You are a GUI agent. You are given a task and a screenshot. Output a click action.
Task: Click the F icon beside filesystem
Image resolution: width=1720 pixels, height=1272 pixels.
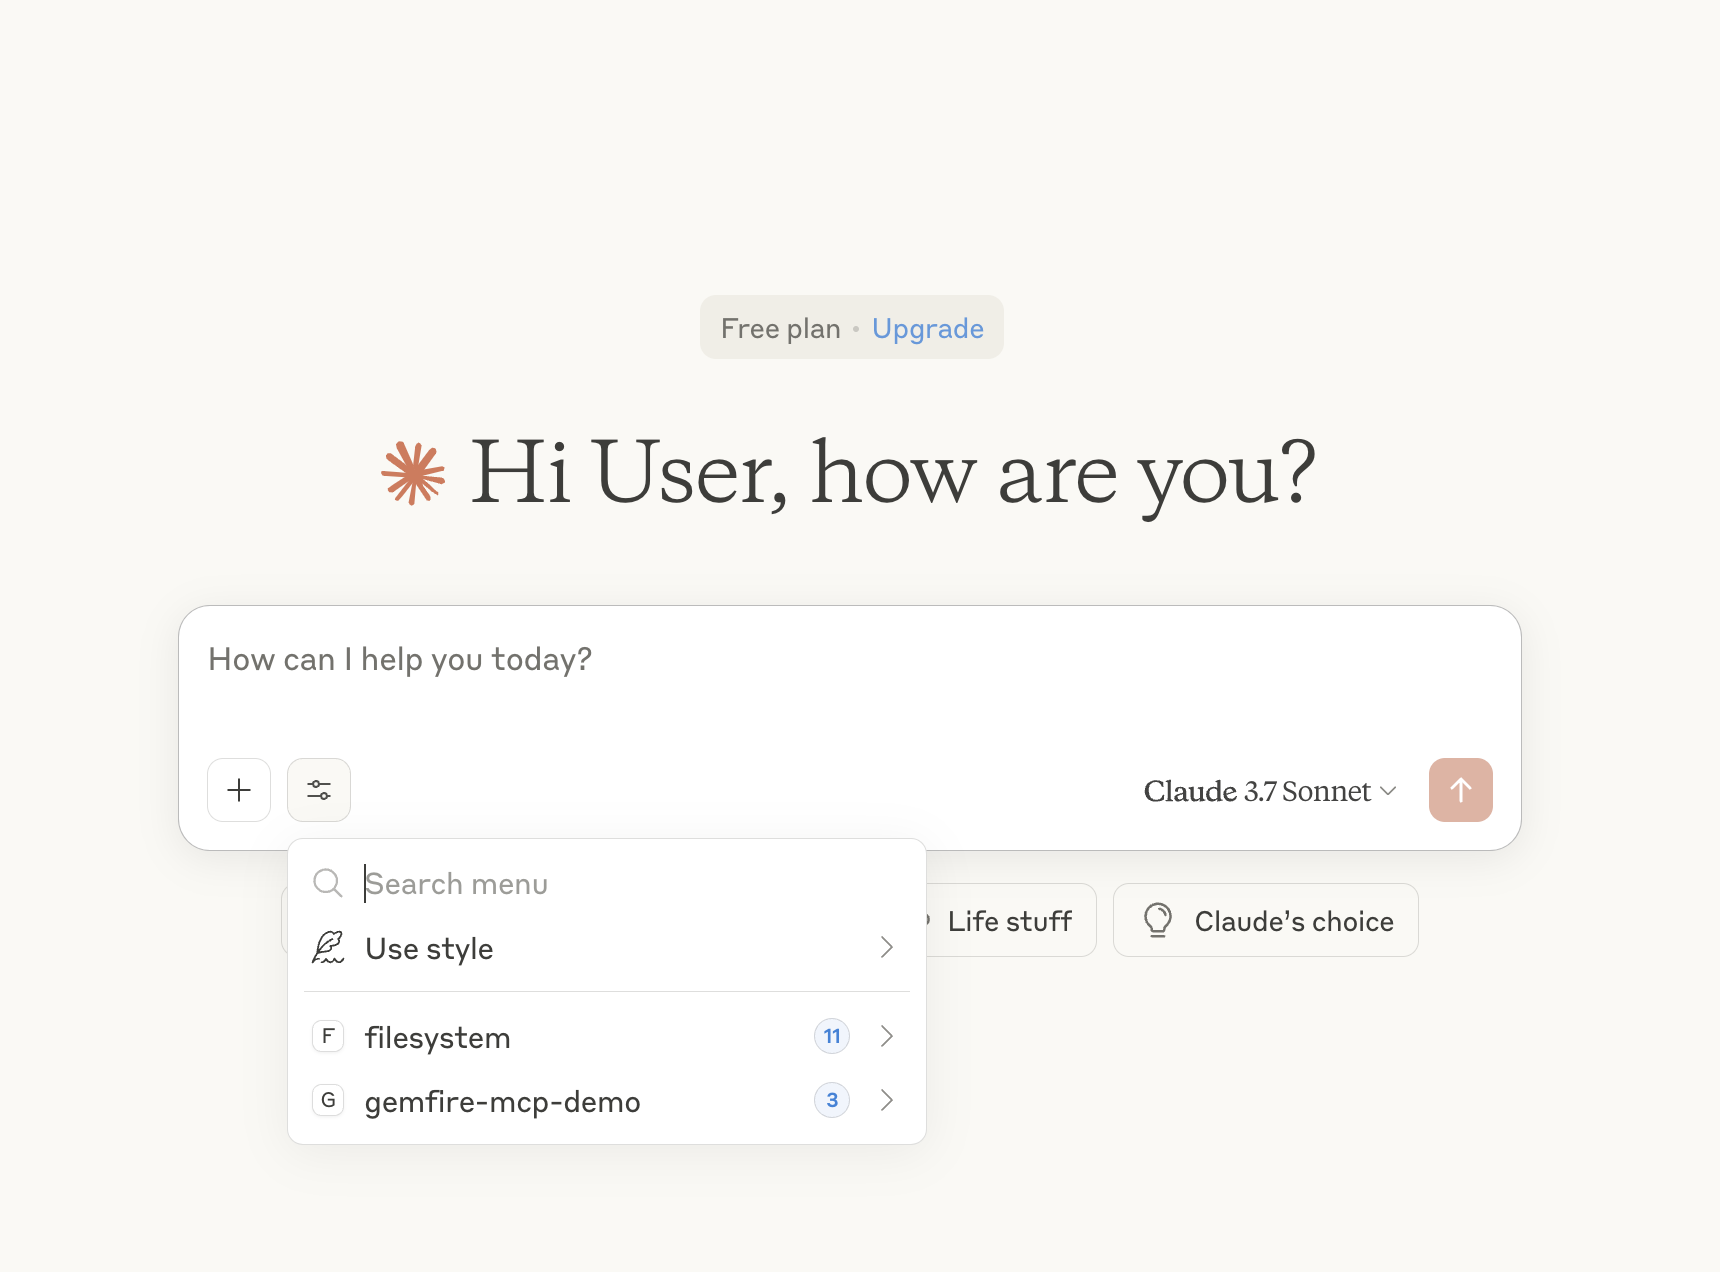point(328,1036)
